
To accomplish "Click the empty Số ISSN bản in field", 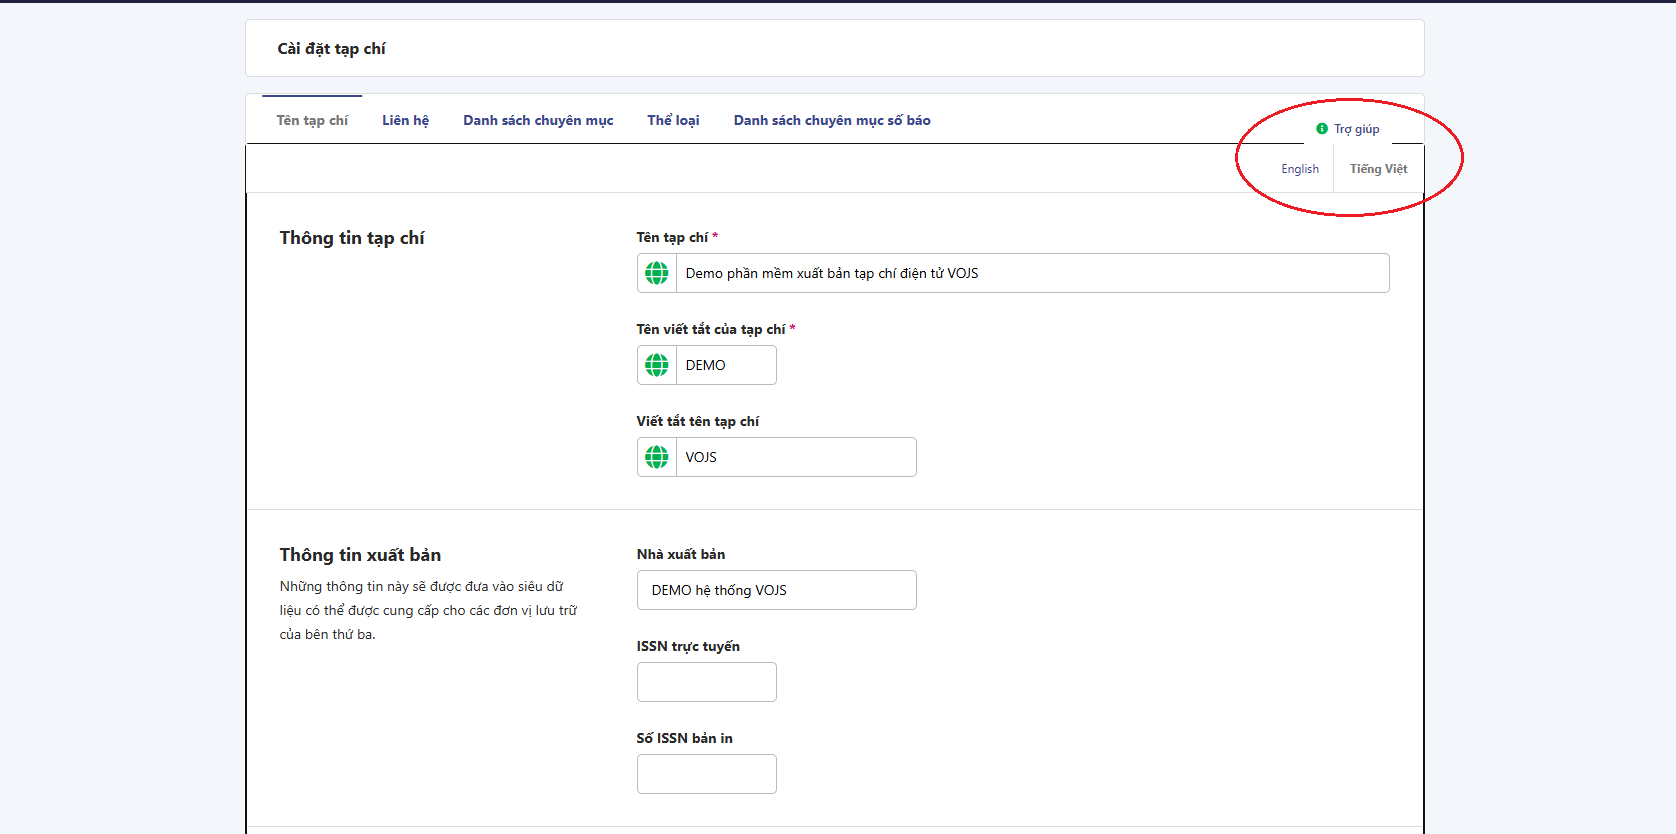I will [706, 774].
